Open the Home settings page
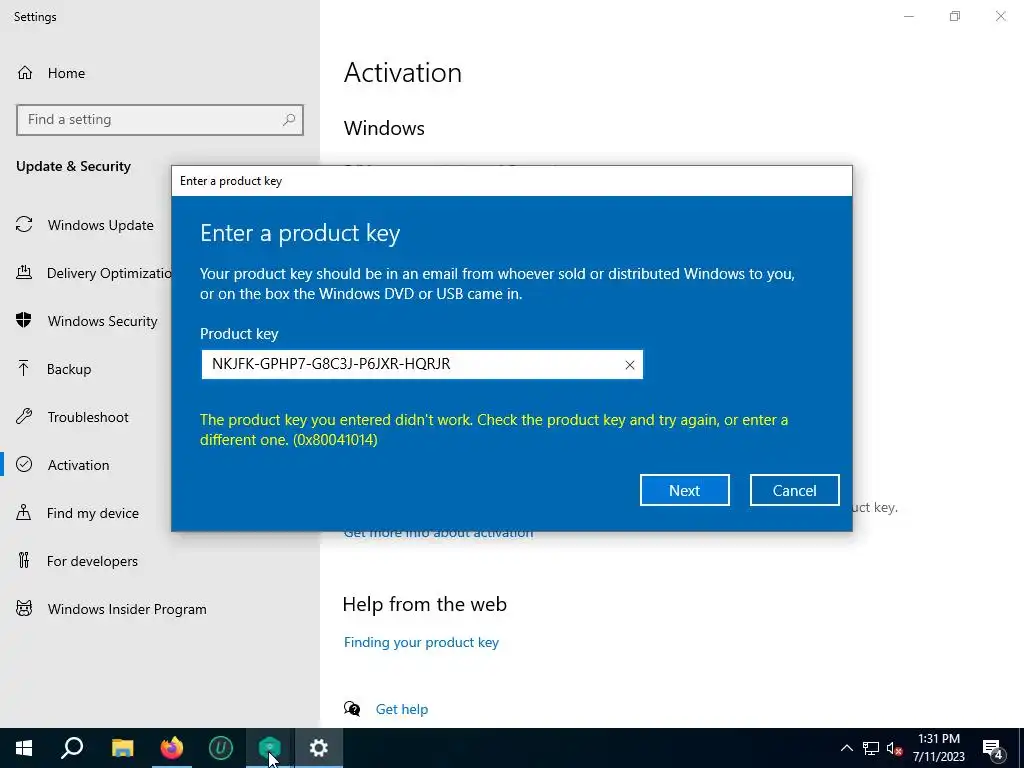Screen dimensions: 1024x768 click(66, 73)
